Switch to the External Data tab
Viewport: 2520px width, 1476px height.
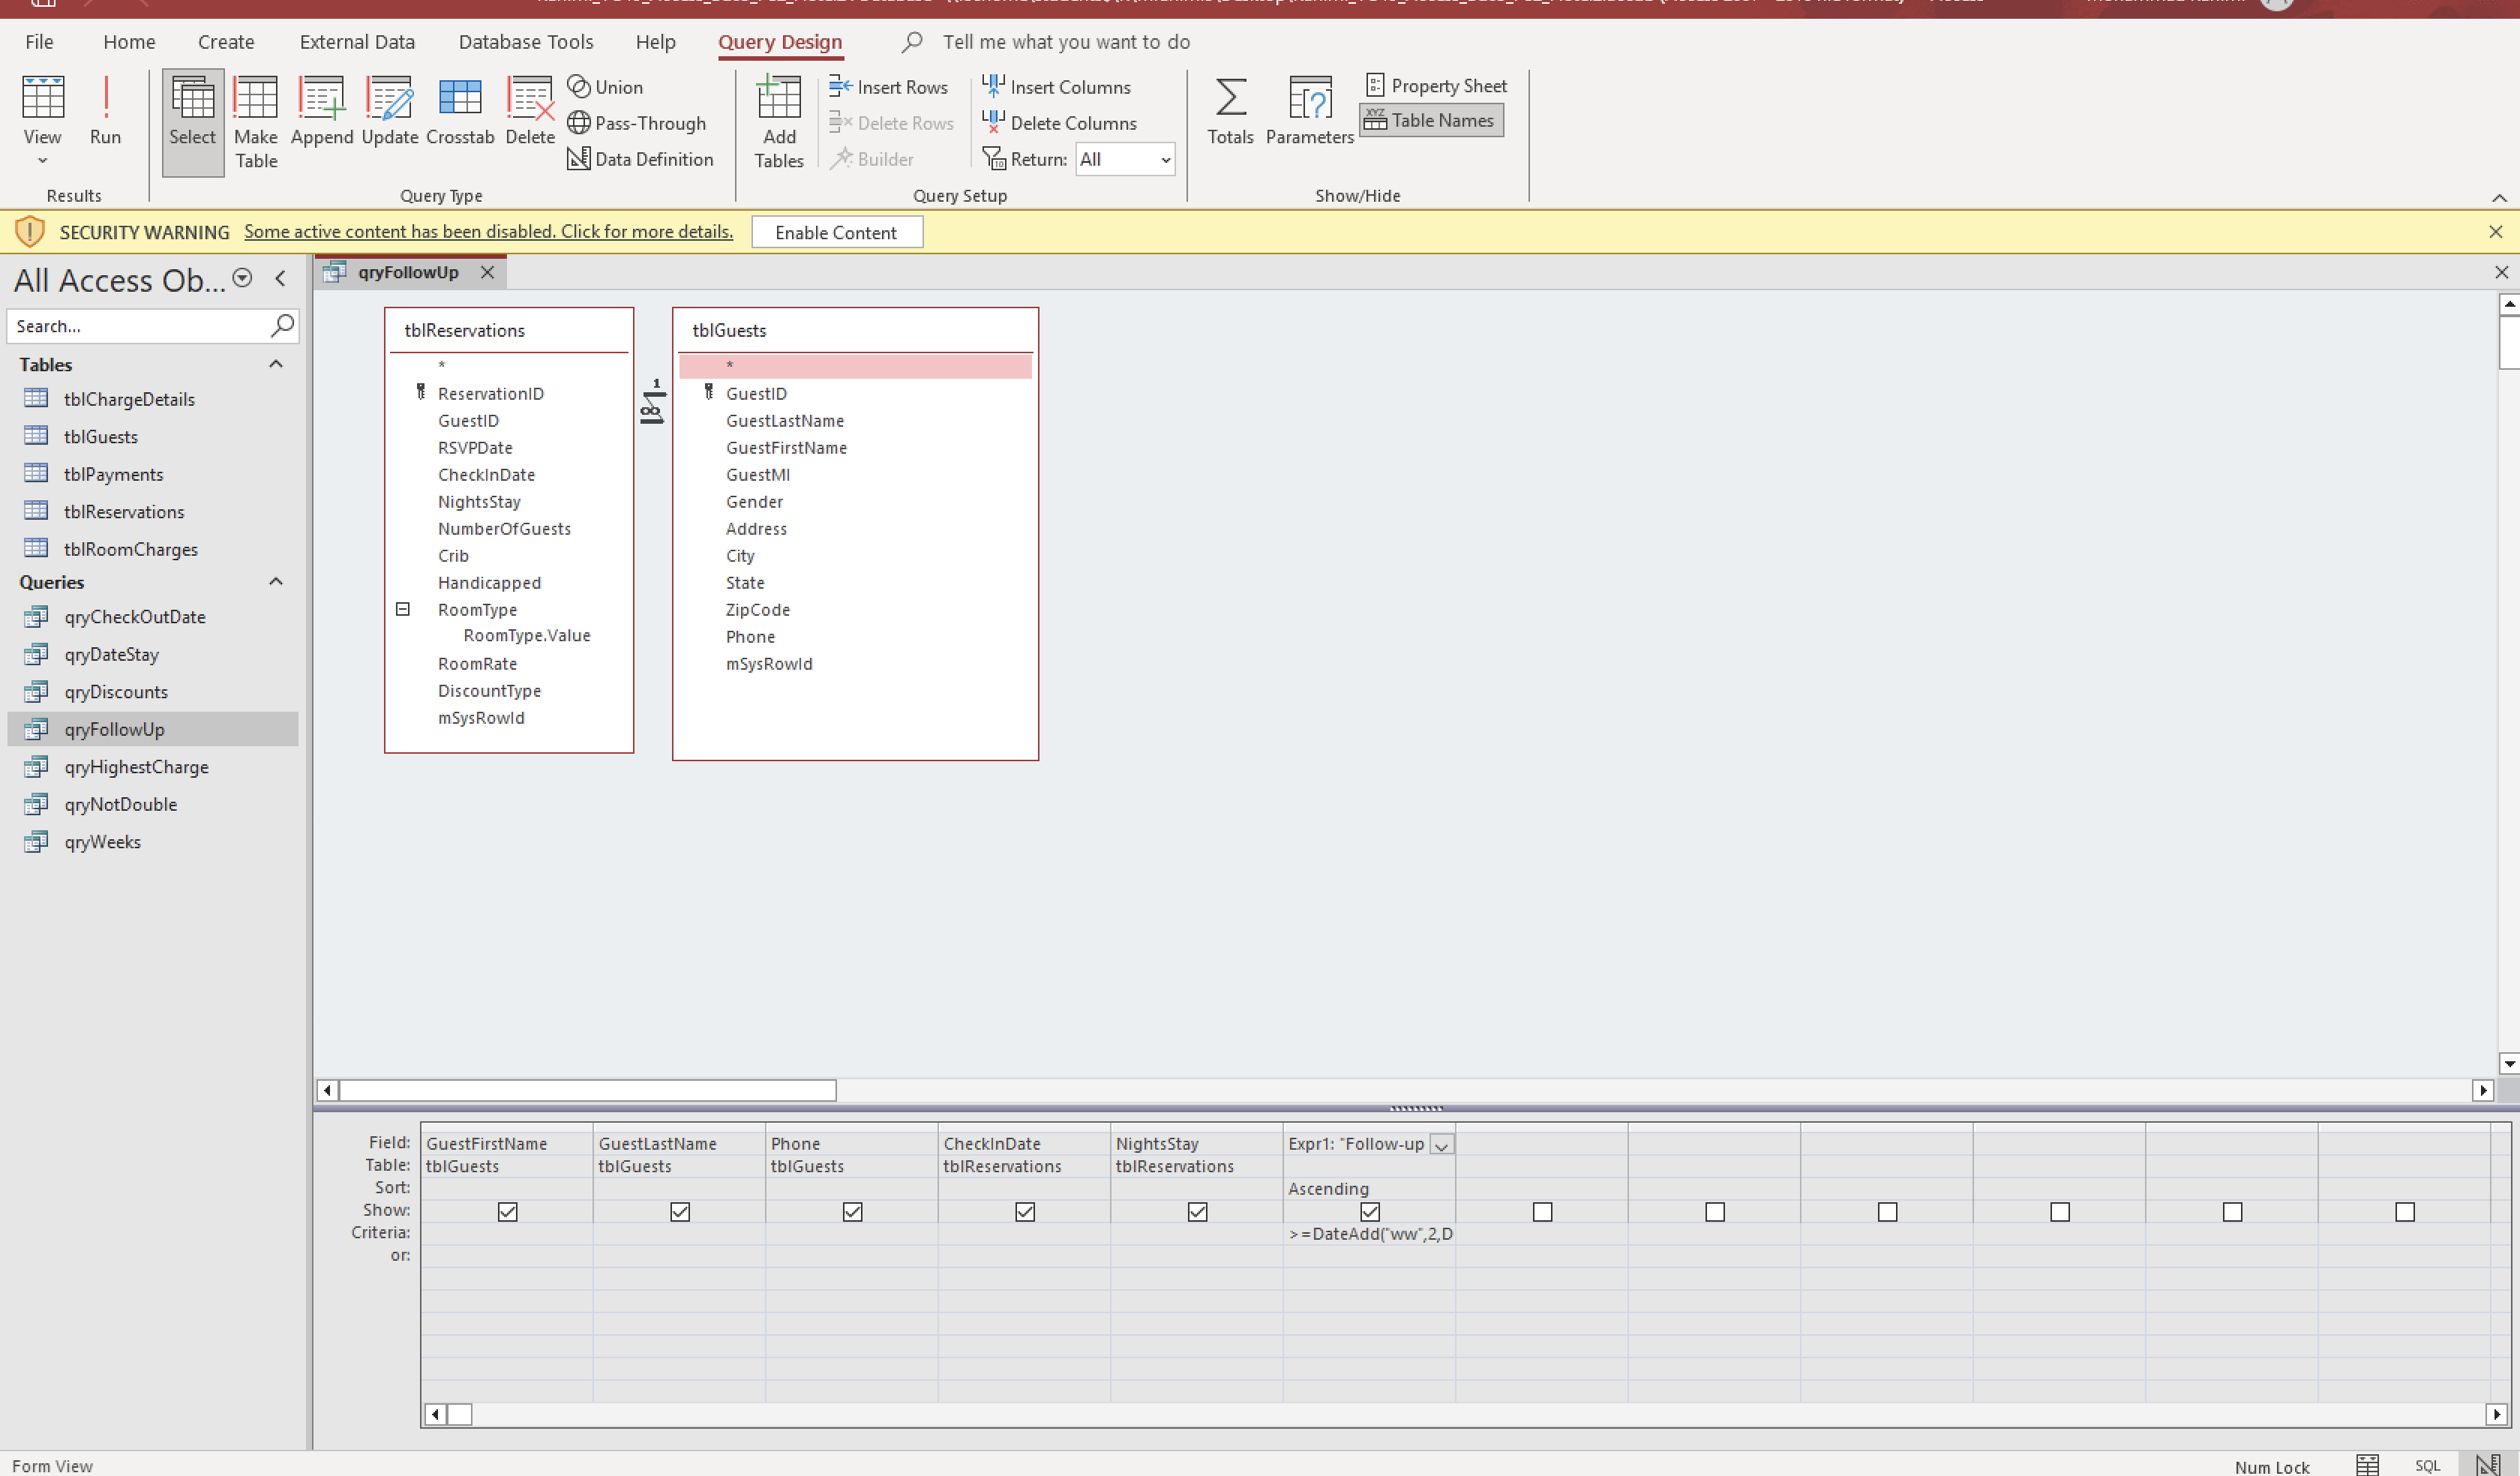pyautogui.click(x=357, y=42)
